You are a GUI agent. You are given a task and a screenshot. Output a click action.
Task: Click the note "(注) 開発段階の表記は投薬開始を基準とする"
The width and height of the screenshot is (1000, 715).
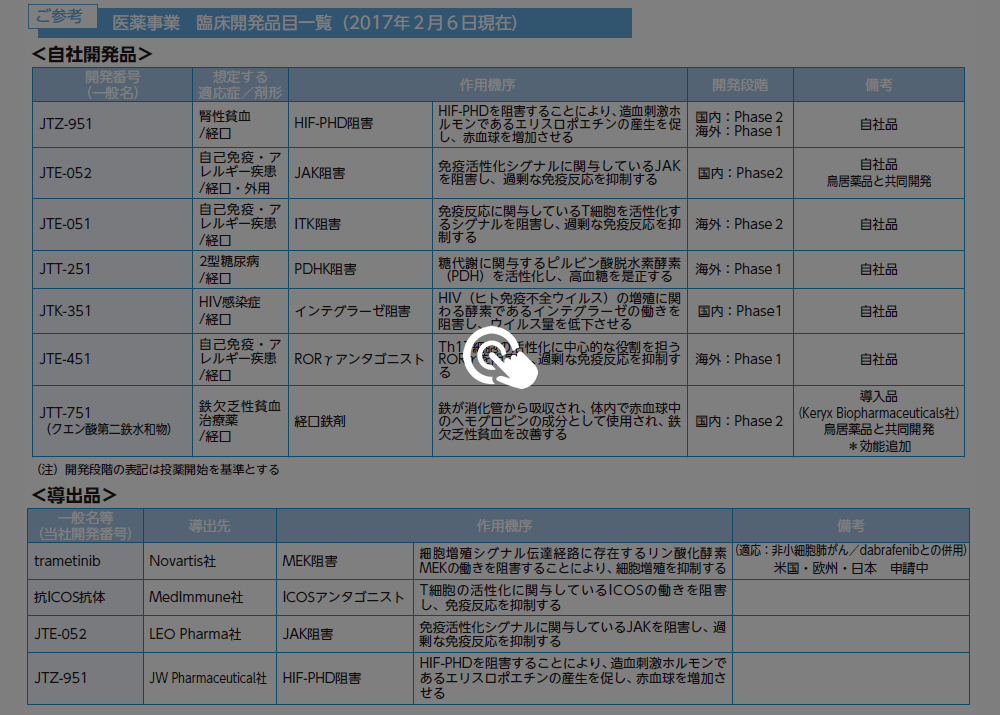coord(158,469)
